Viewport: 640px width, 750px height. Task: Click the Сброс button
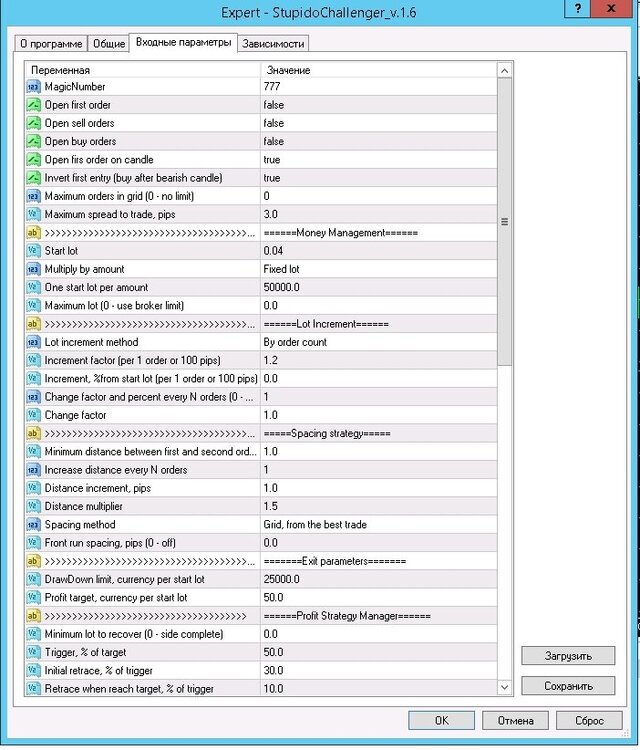click(589, 720)
